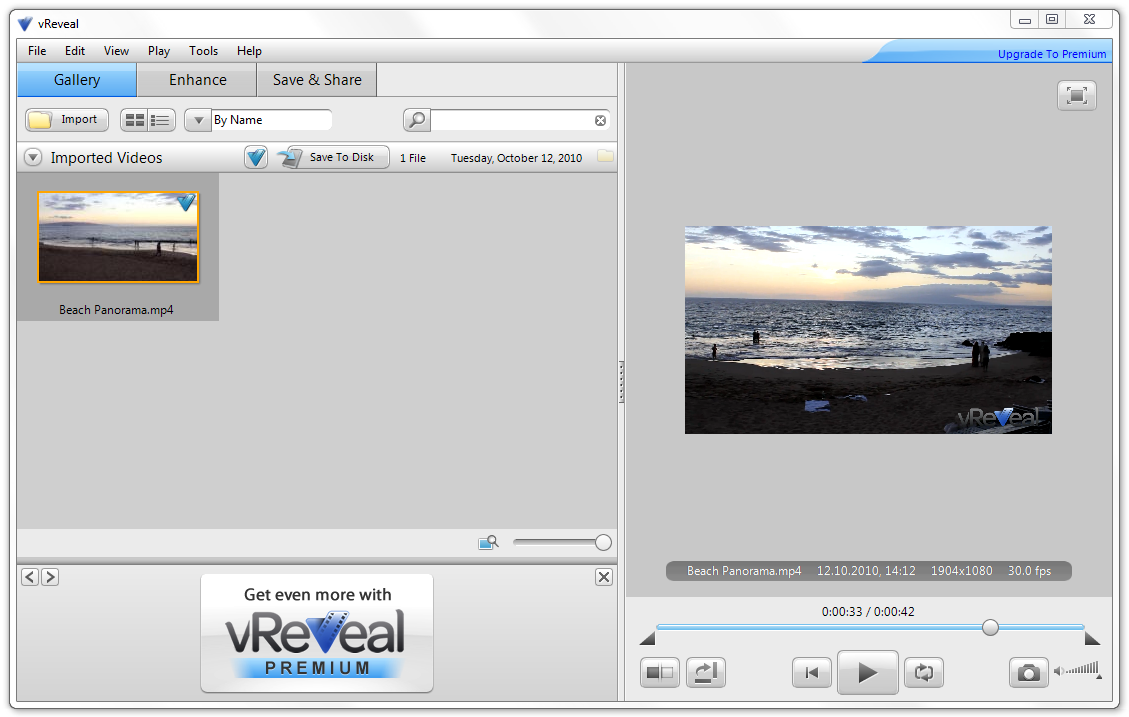Click the 1904x1080 resolution text
This screenshot has height=717, width=1129.
(961, 571)
